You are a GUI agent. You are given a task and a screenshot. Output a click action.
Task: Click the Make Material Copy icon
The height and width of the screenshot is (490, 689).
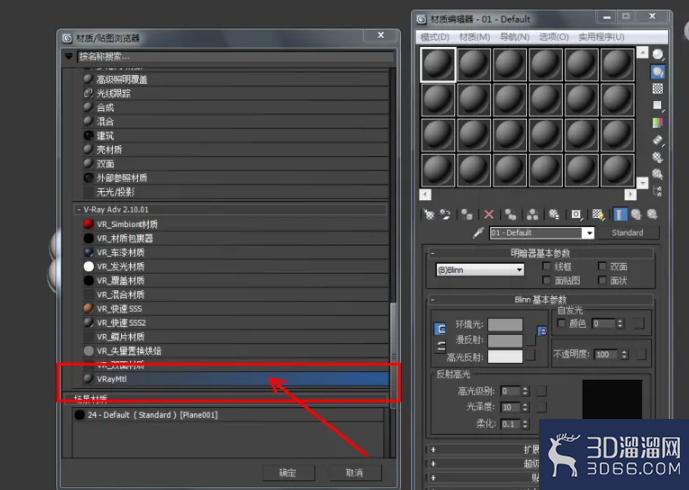[x=510, y=214]
